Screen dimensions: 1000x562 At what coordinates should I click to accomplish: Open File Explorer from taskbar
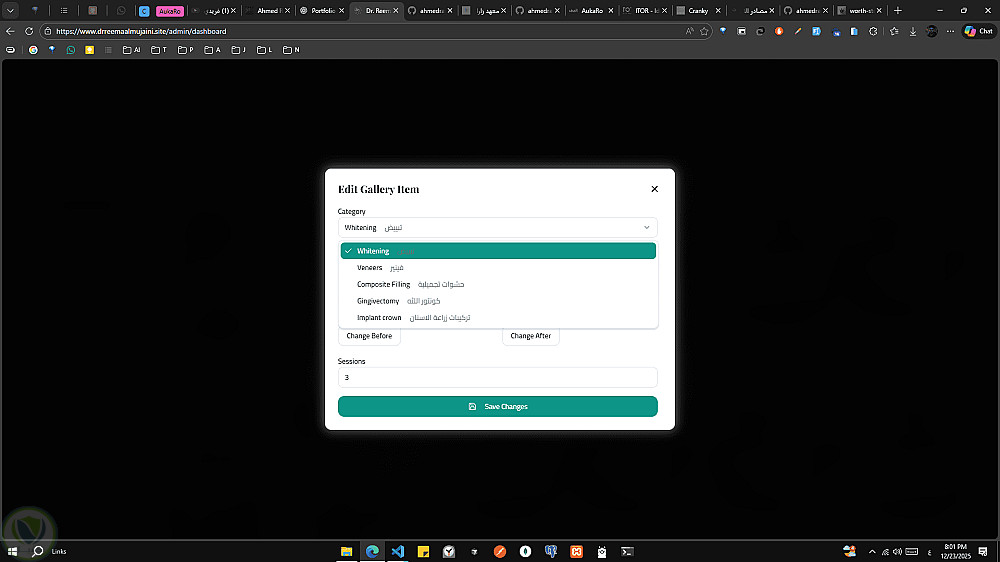(346, 551)
